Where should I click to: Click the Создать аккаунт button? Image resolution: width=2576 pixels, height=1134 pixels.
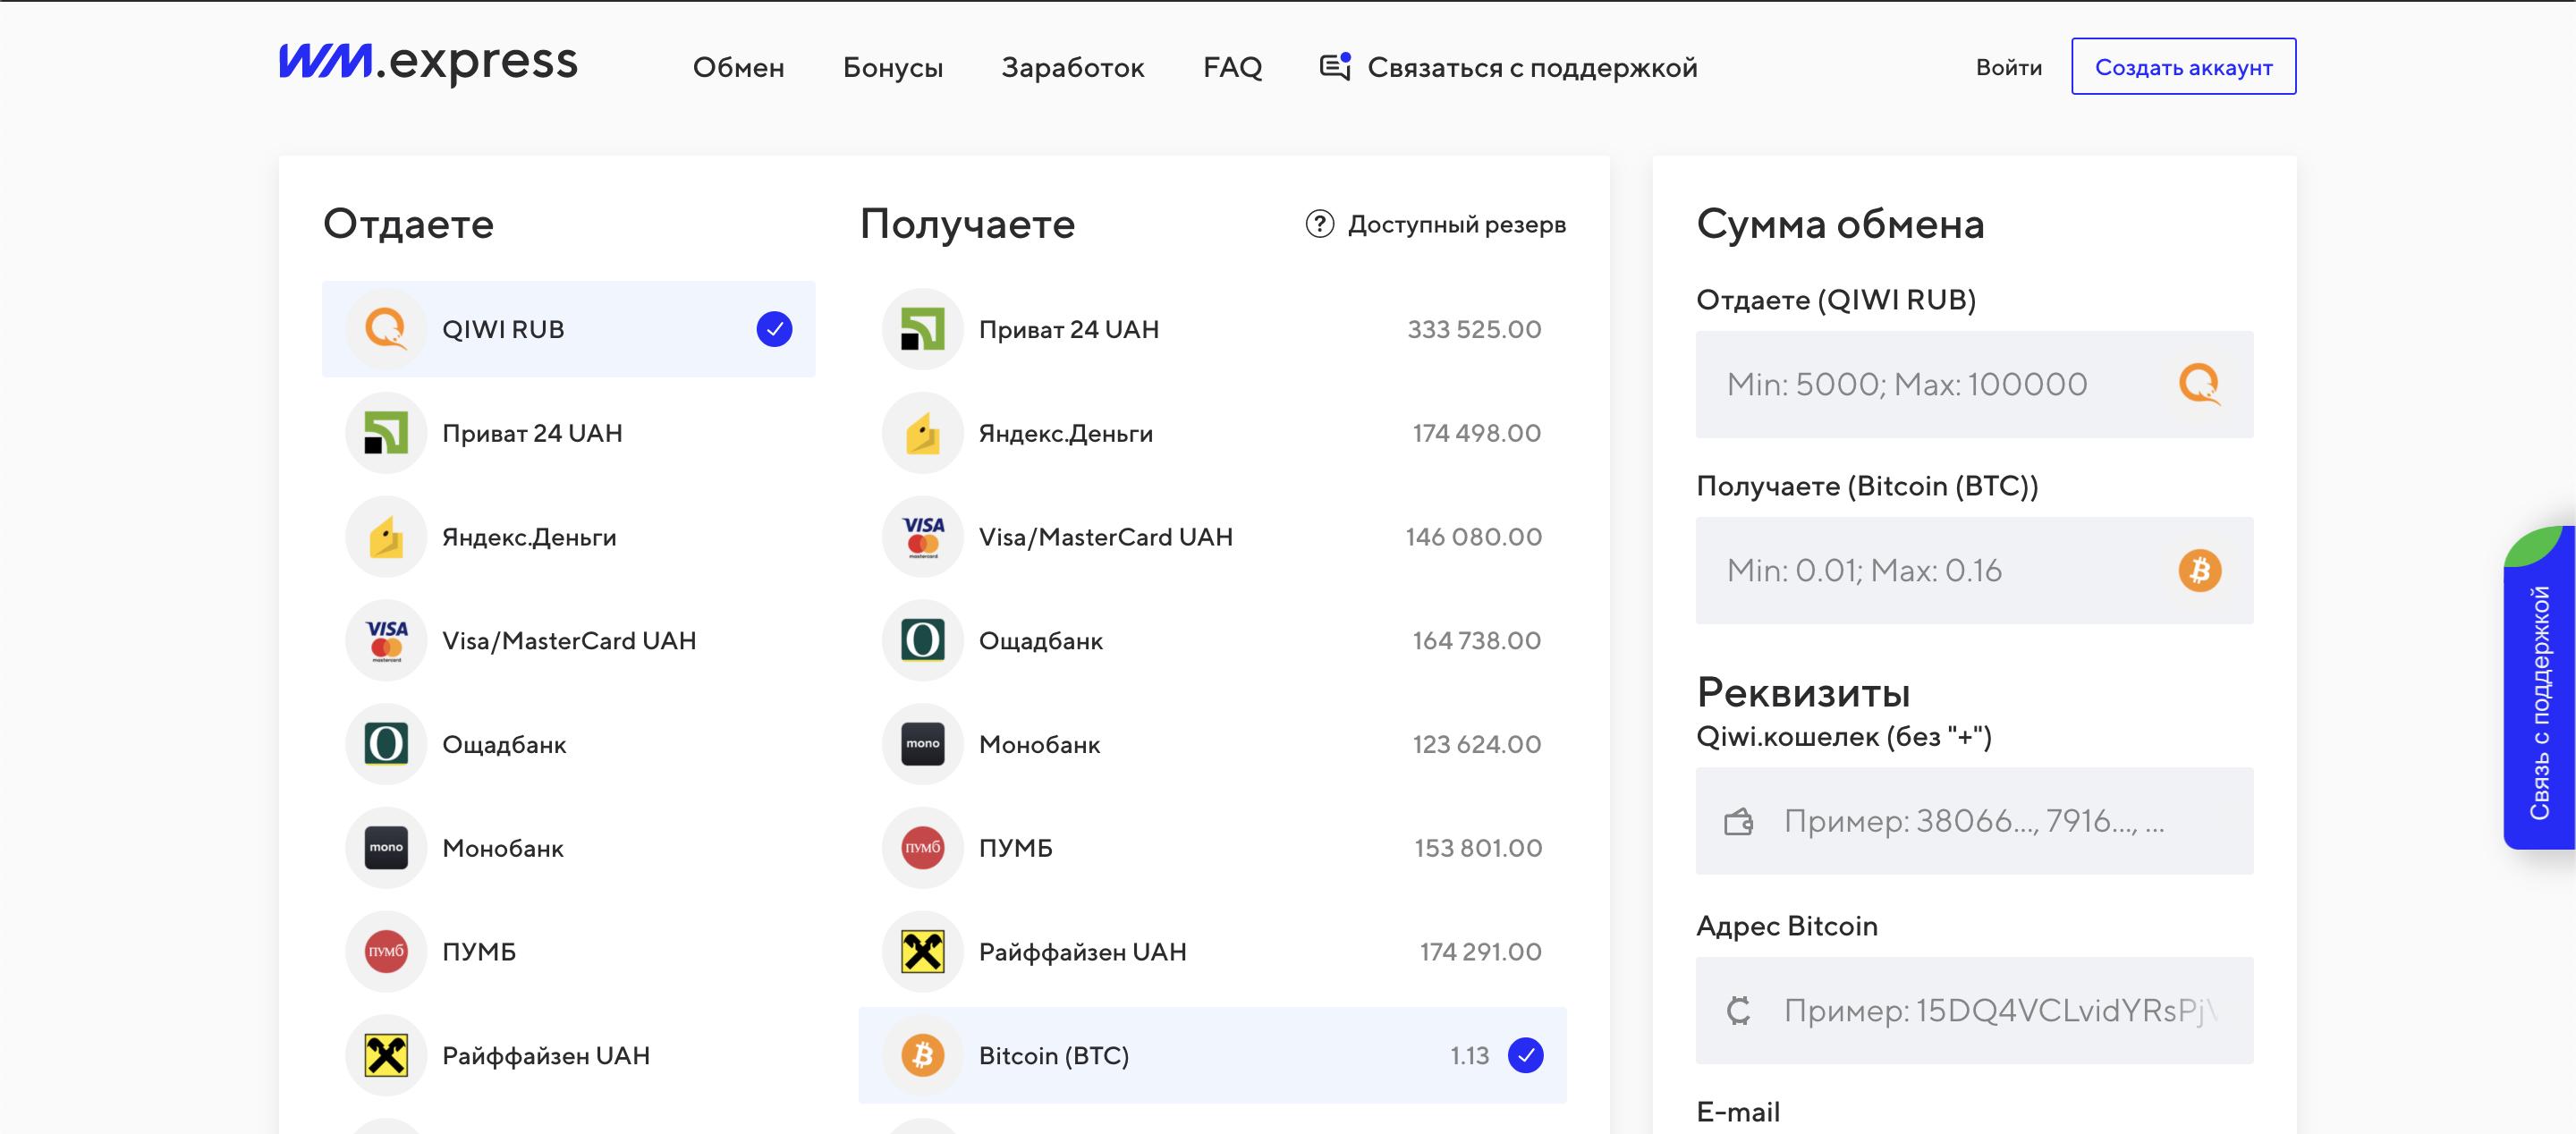[x=2183, y=67]
